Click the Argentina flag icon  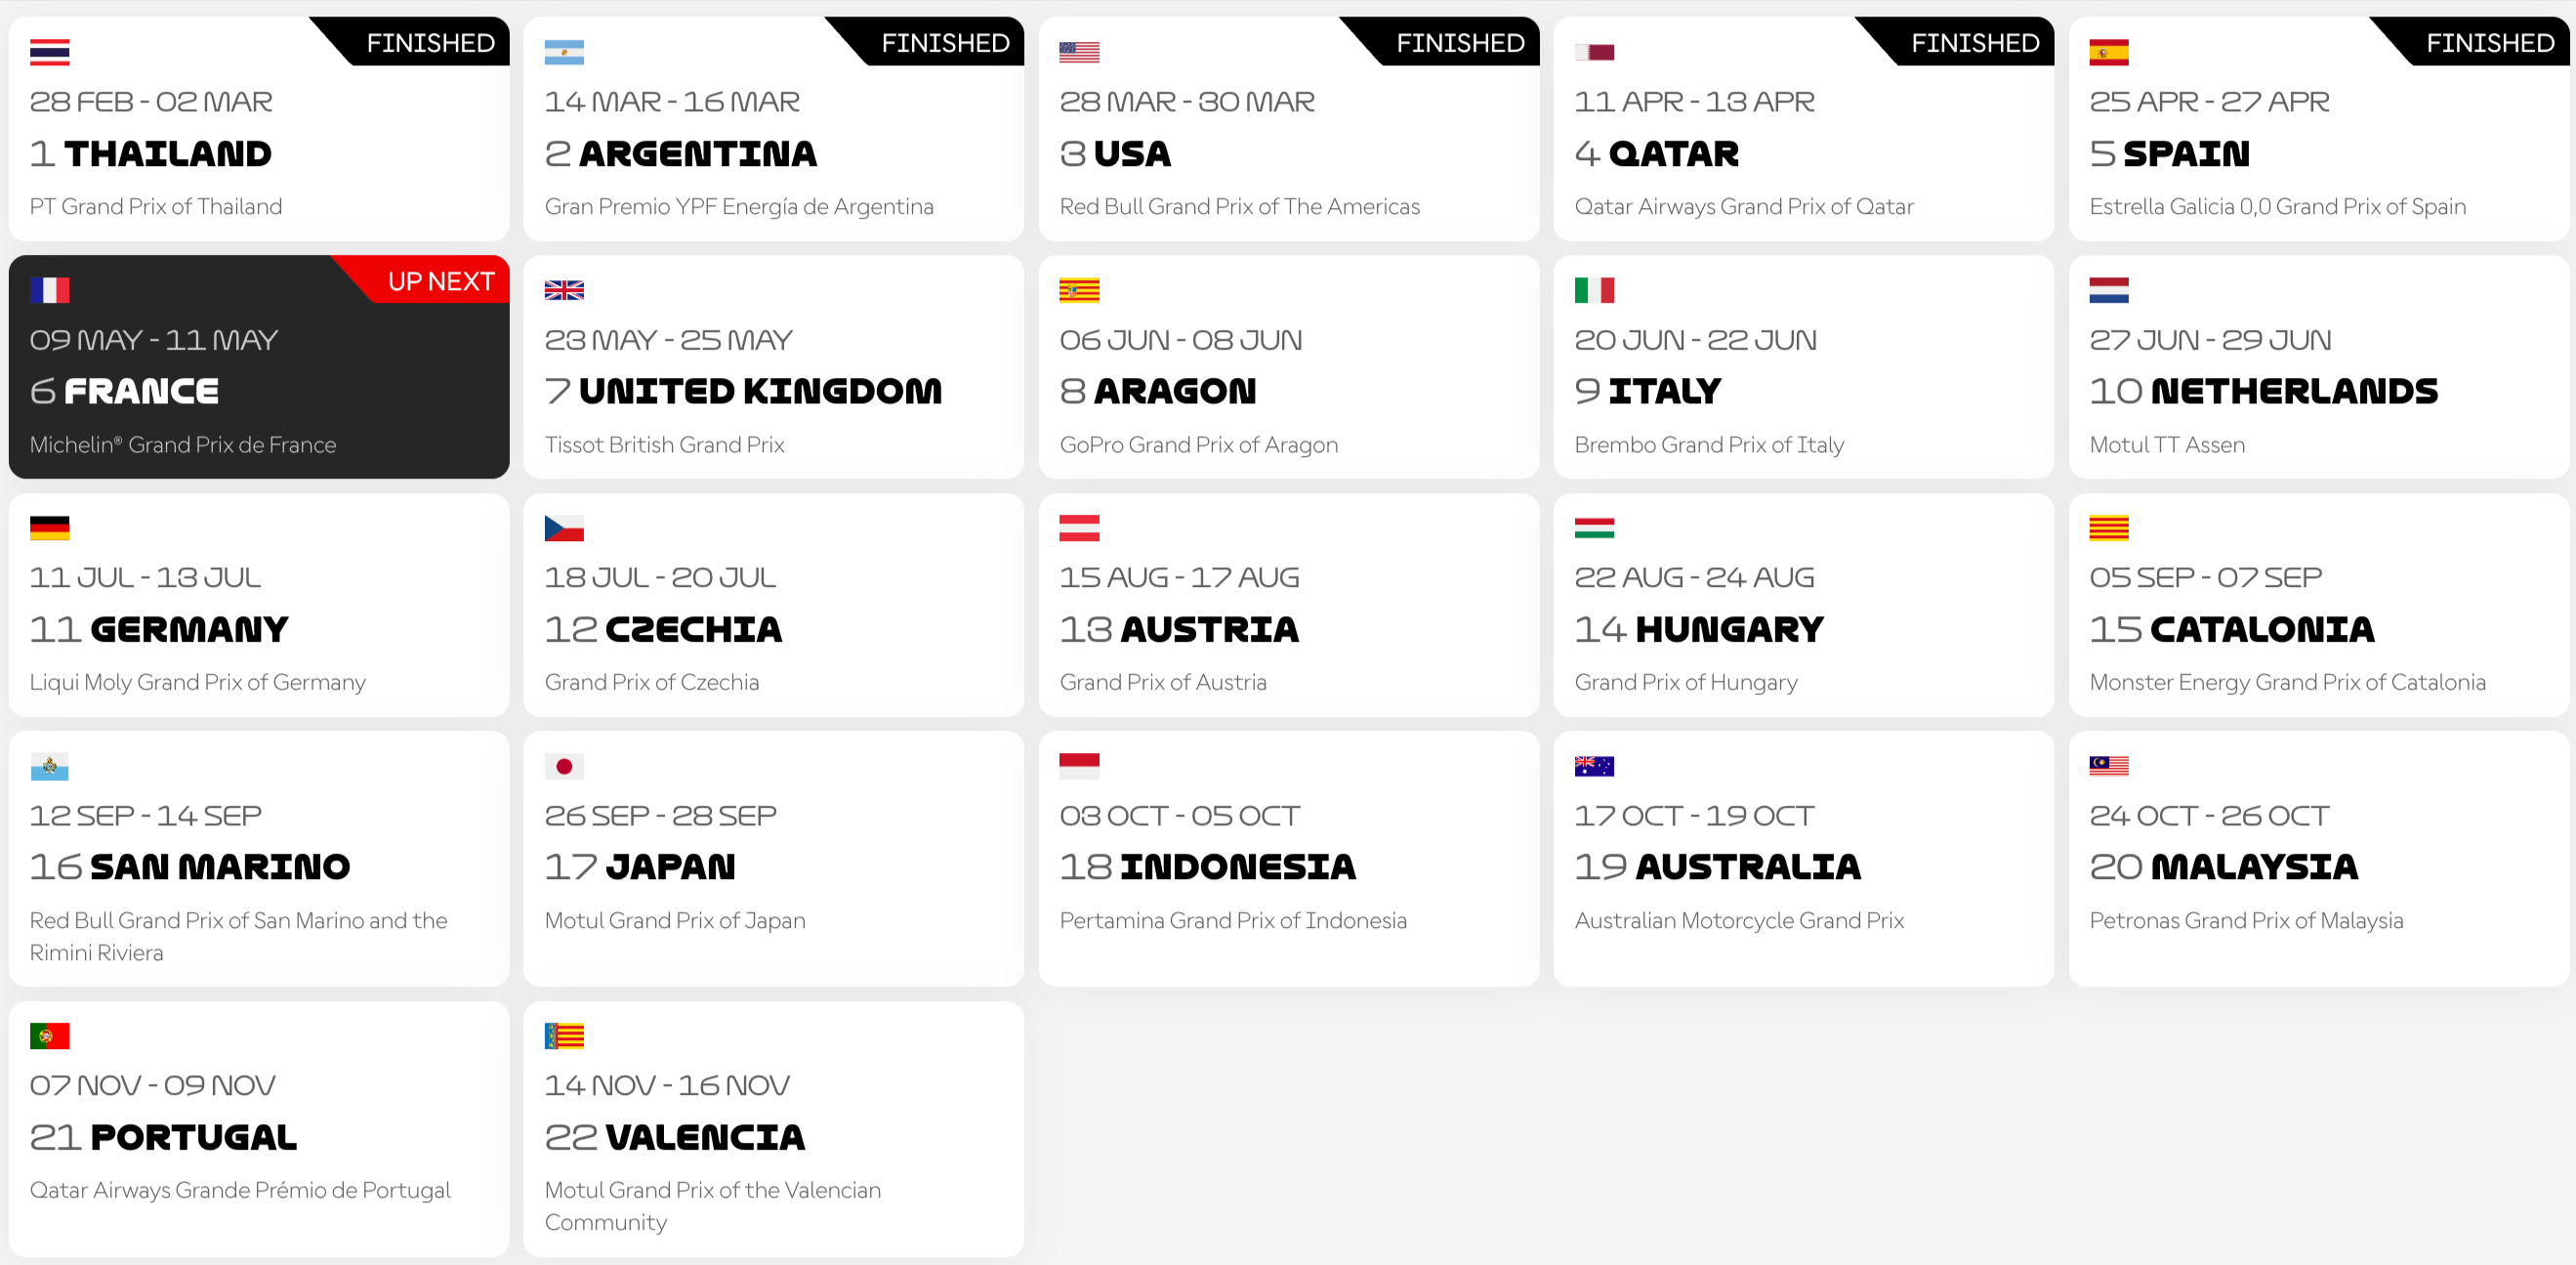pos(564,52)
